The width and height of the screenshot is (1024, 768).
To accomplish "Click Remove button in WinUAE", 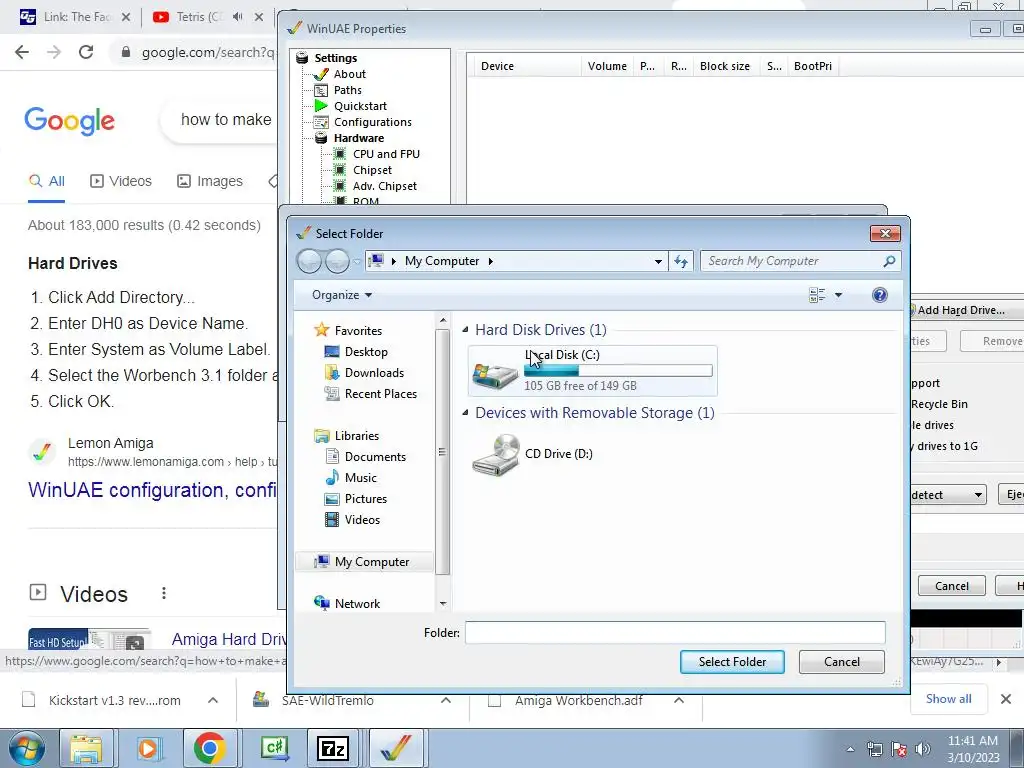I will [x=995, y=341].
